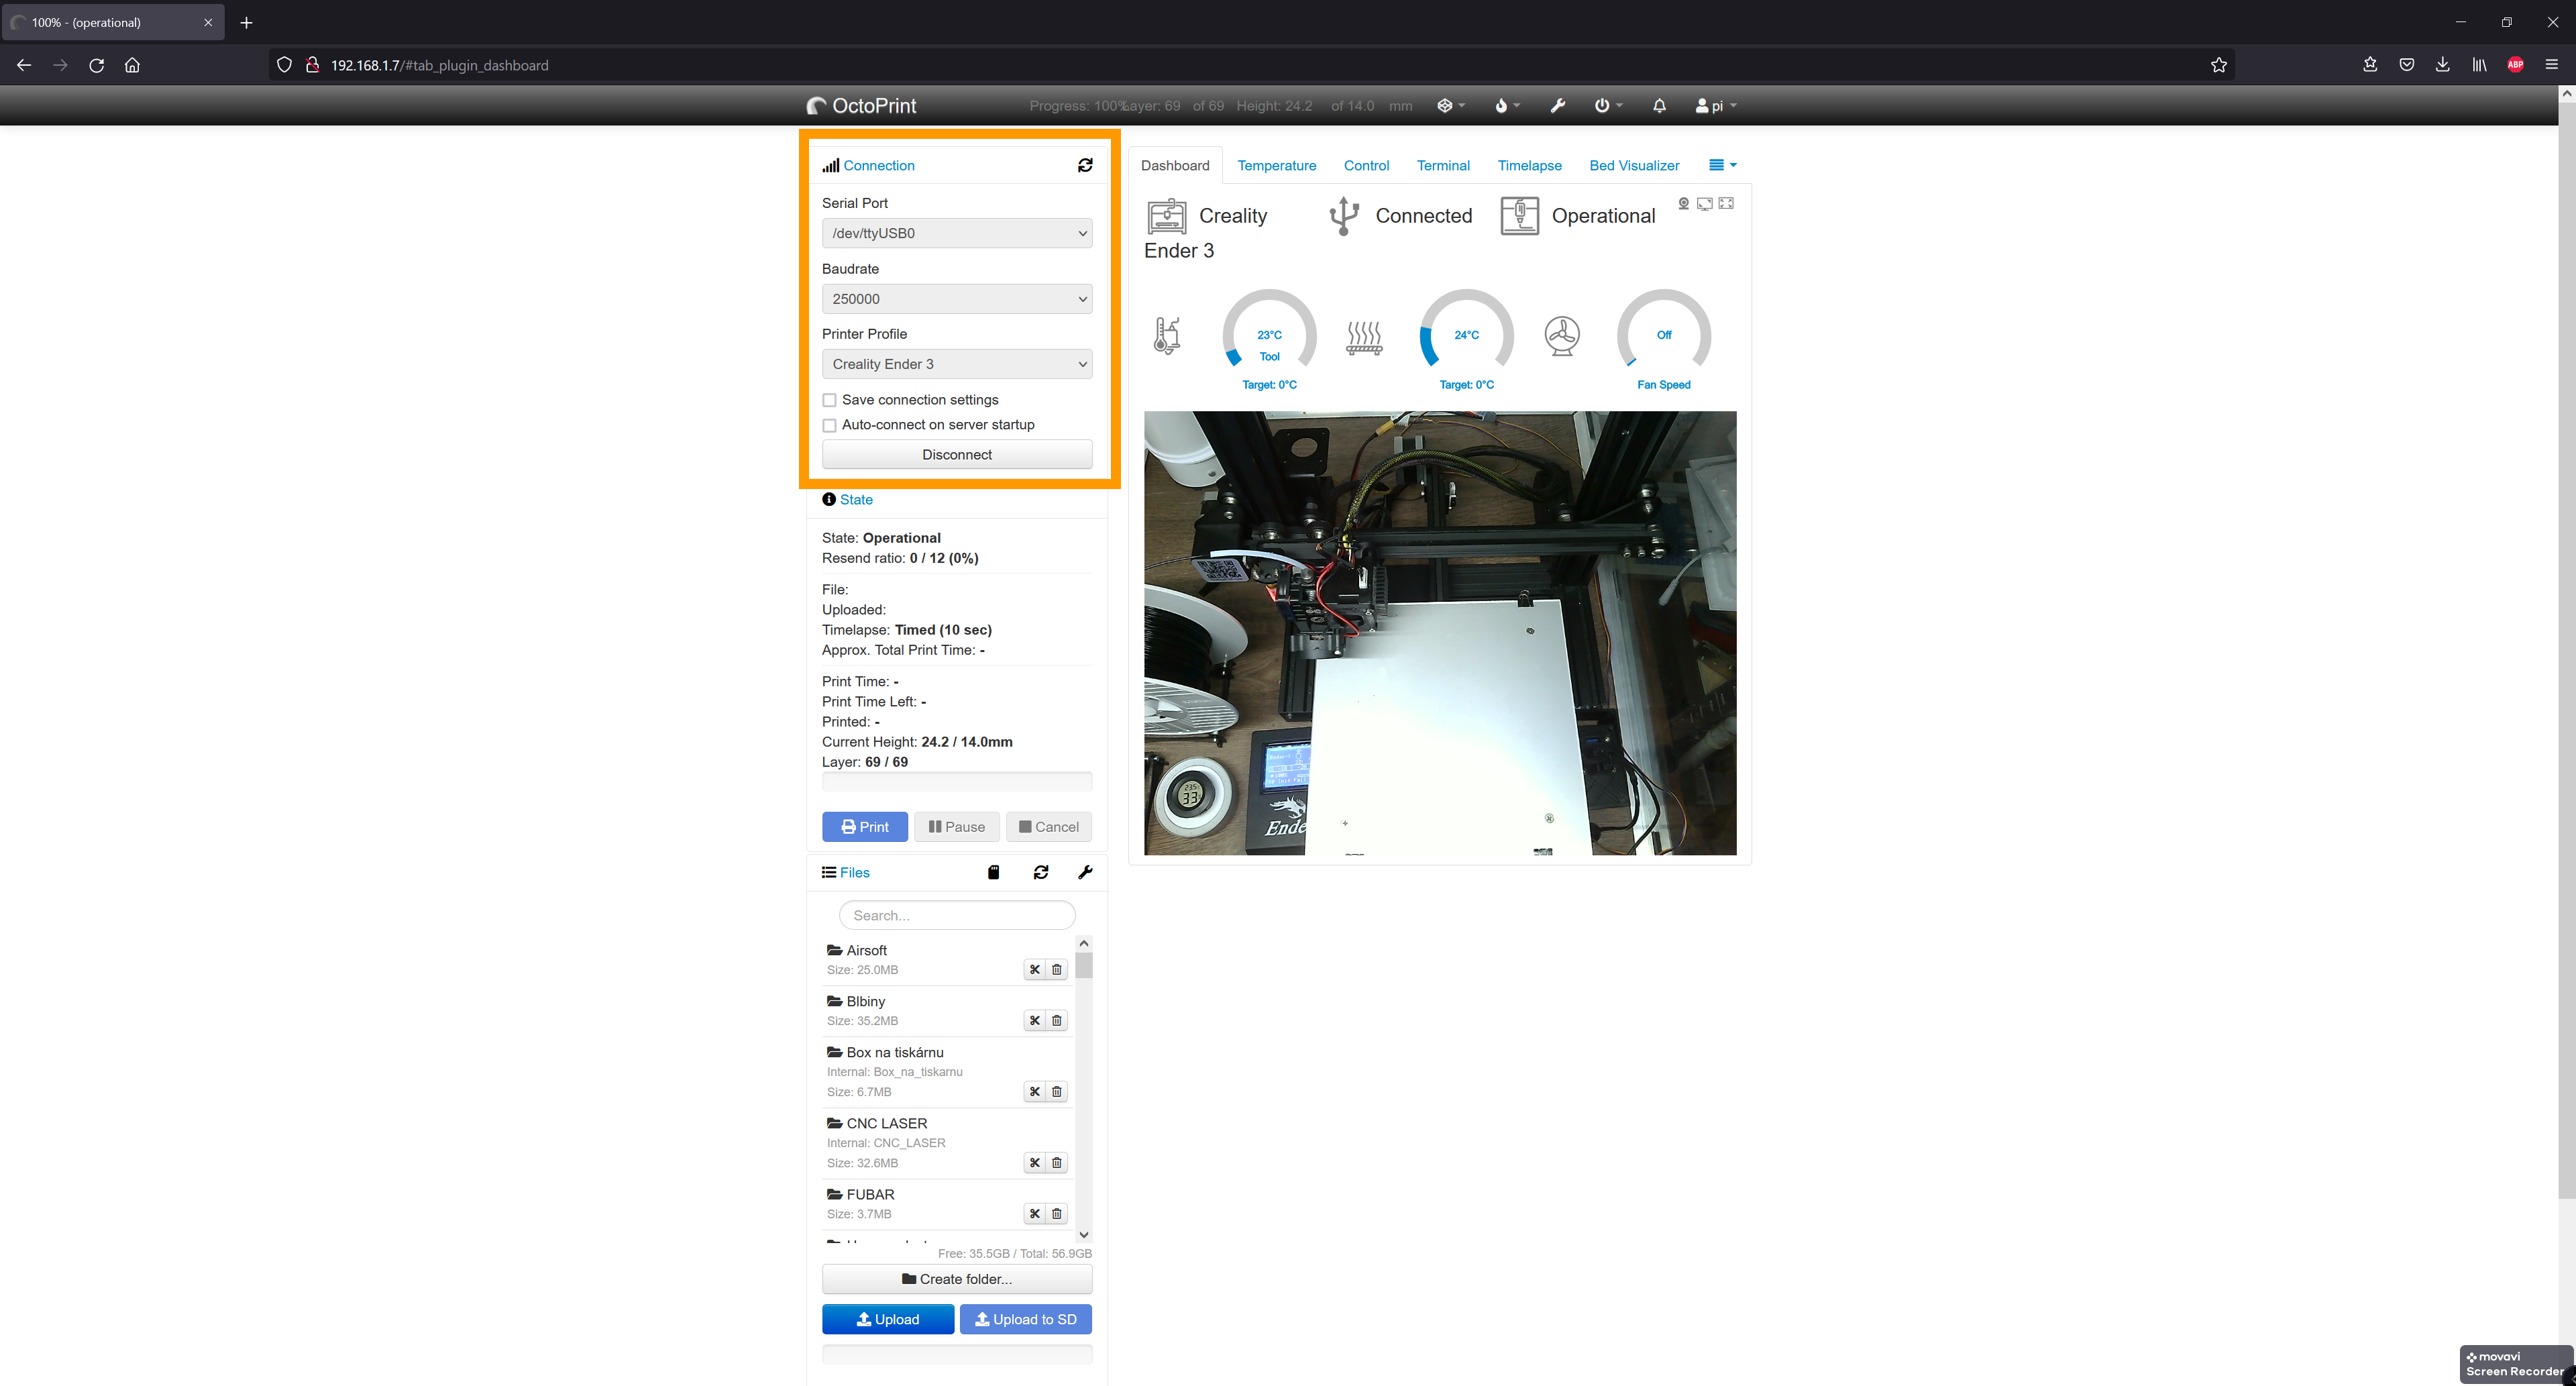Screen dimensions: 2576x1386
Task: Cut the CNC LASER folder
Action: tap(1035, 1163)
